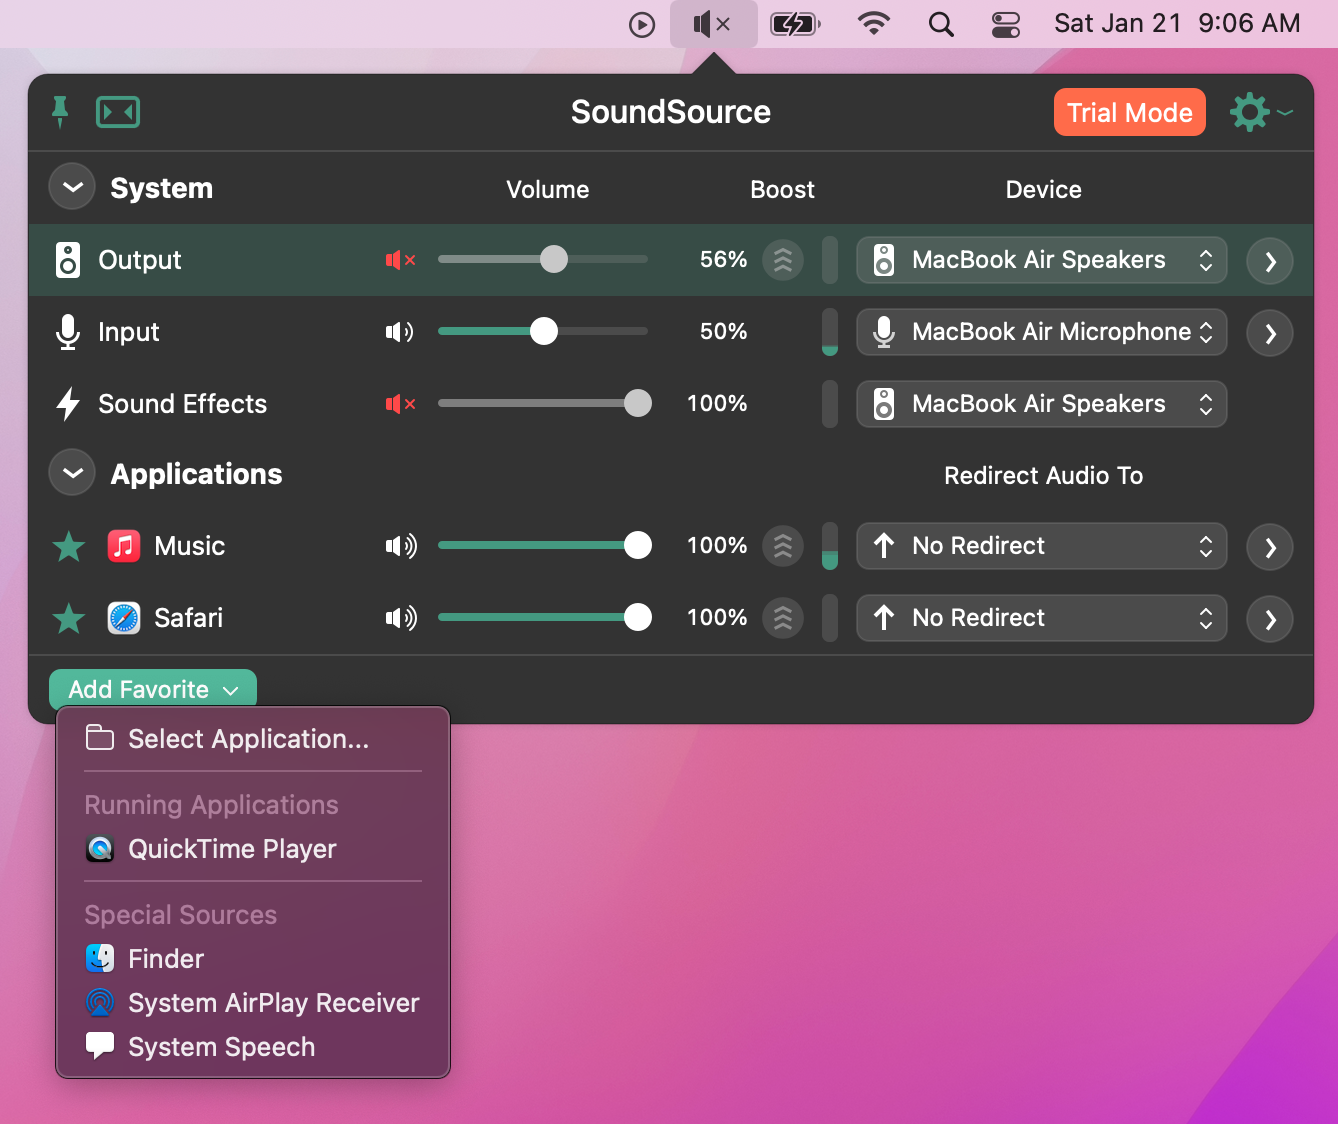
Task: Open the Wi-Fi menu
Action: click(x=874, y=24)
